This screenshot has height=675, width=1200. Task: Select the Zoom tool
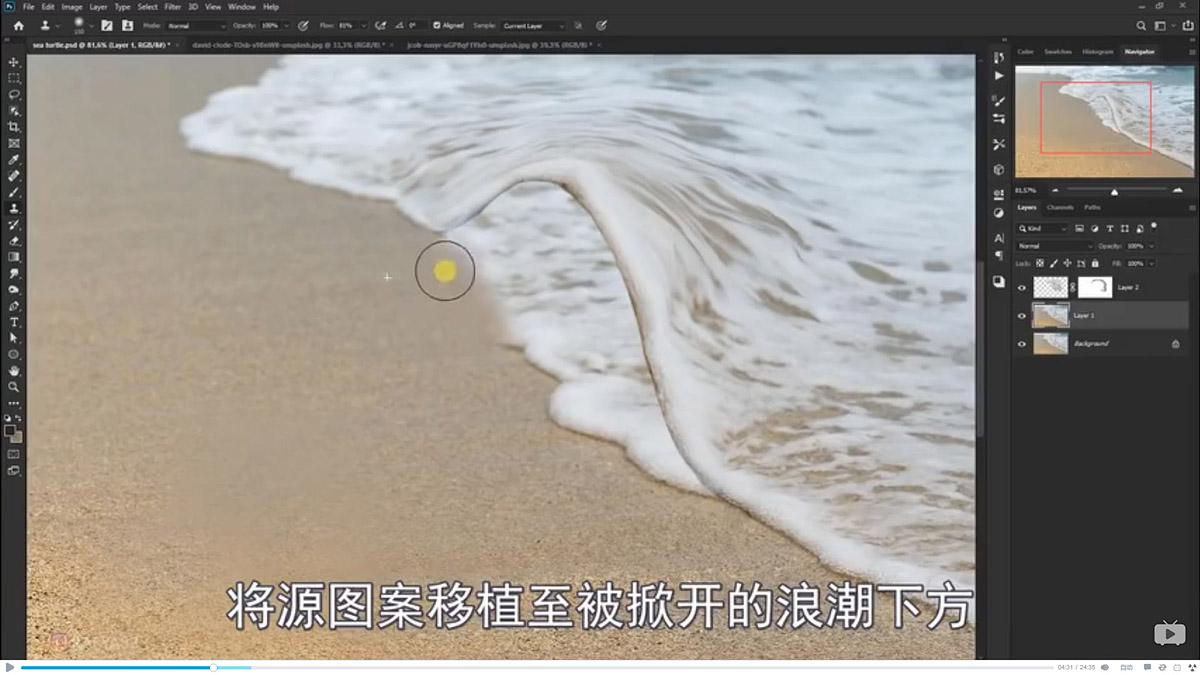click(14, 387)
